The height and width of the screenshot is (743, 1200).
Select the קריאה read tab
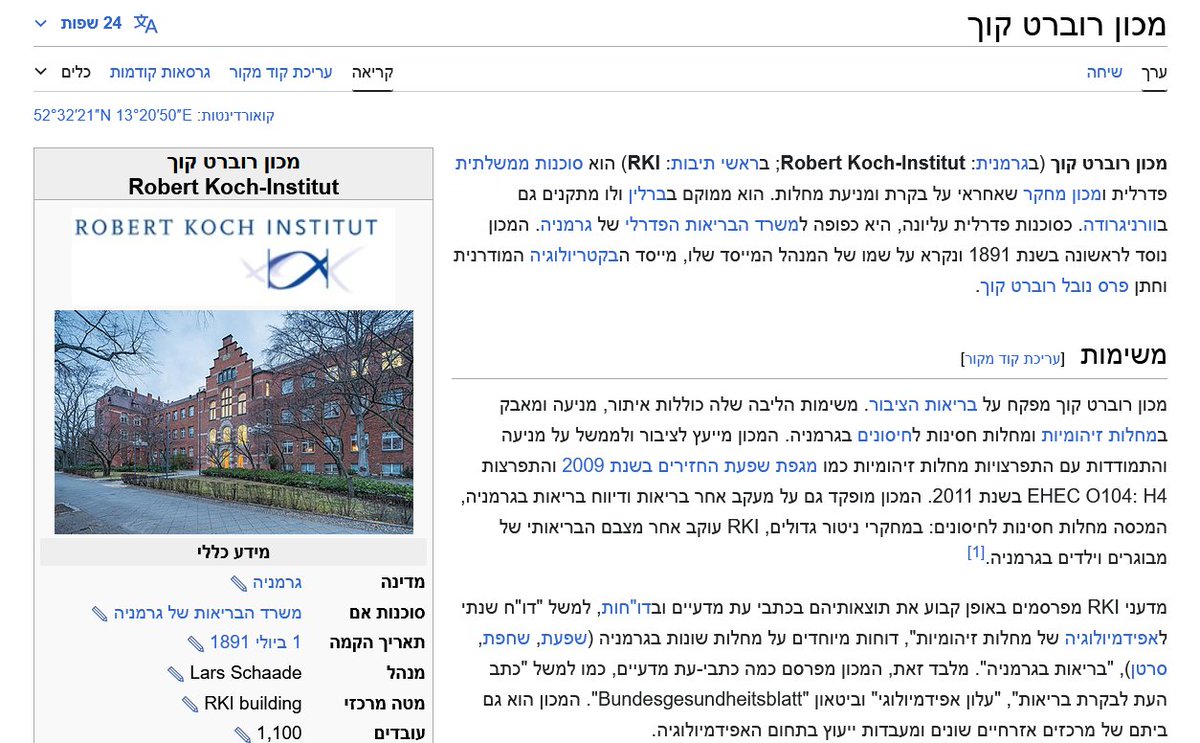point(372,72)
